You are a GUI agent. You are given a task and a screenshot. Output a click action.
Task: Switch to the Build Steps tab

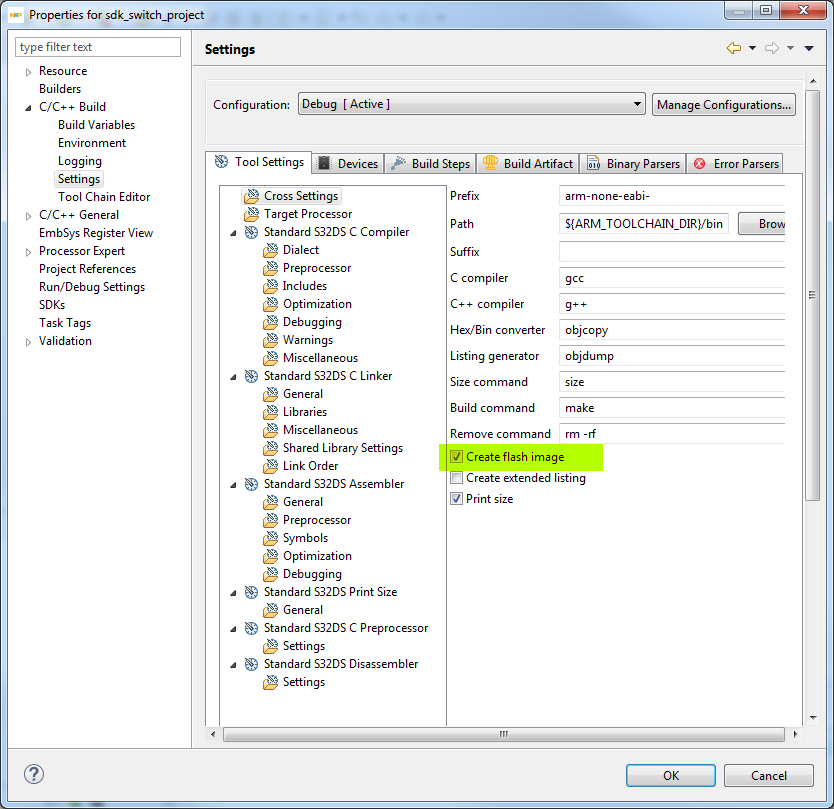pos(430,163)
